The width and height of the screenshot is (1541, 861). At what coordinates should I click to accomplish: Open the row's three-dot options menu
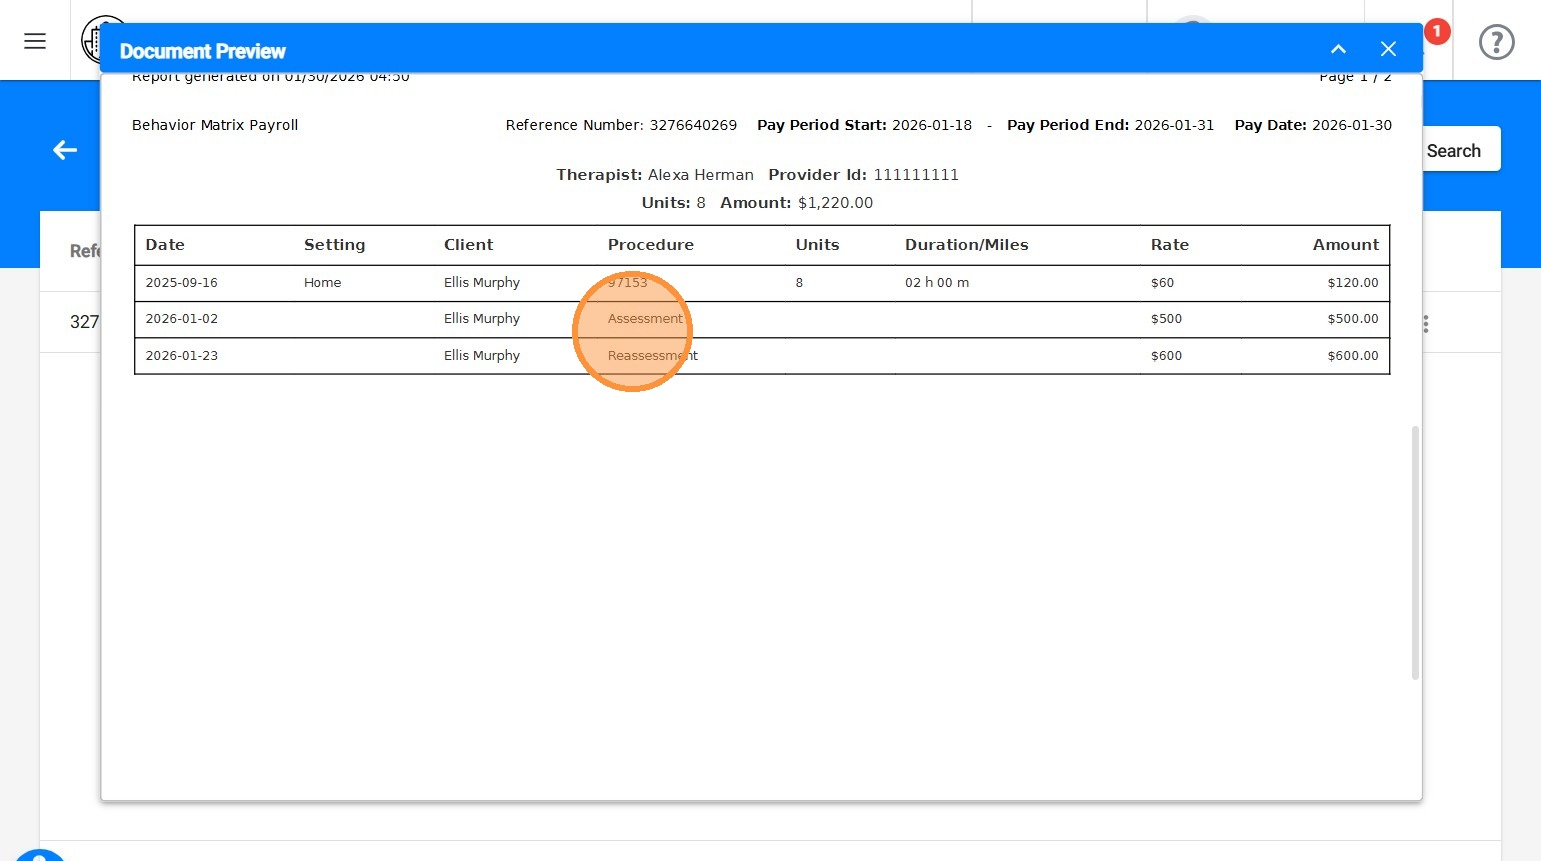[x=1426, y=324]
